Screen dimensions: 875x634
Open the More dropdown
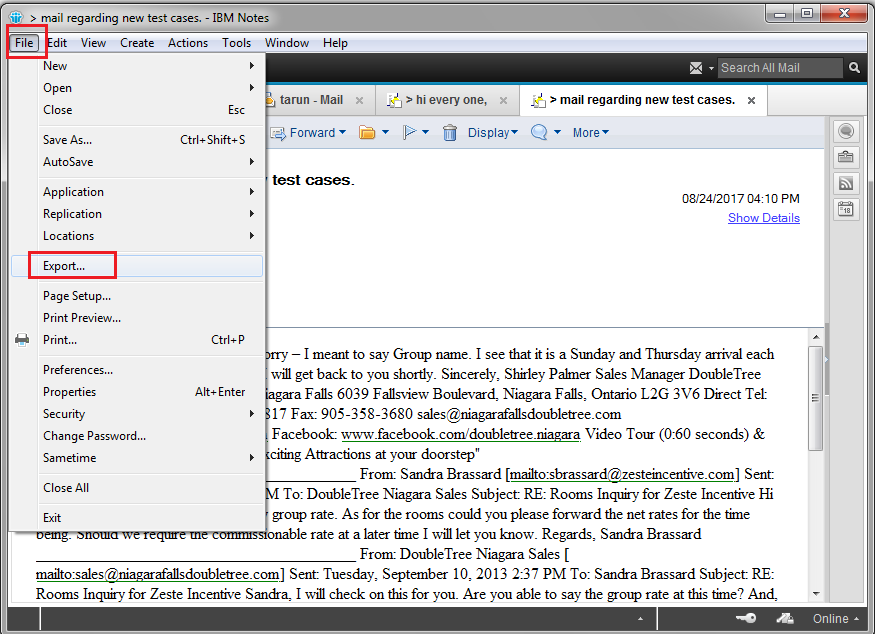pyautogui.click(x=590, y=133)
